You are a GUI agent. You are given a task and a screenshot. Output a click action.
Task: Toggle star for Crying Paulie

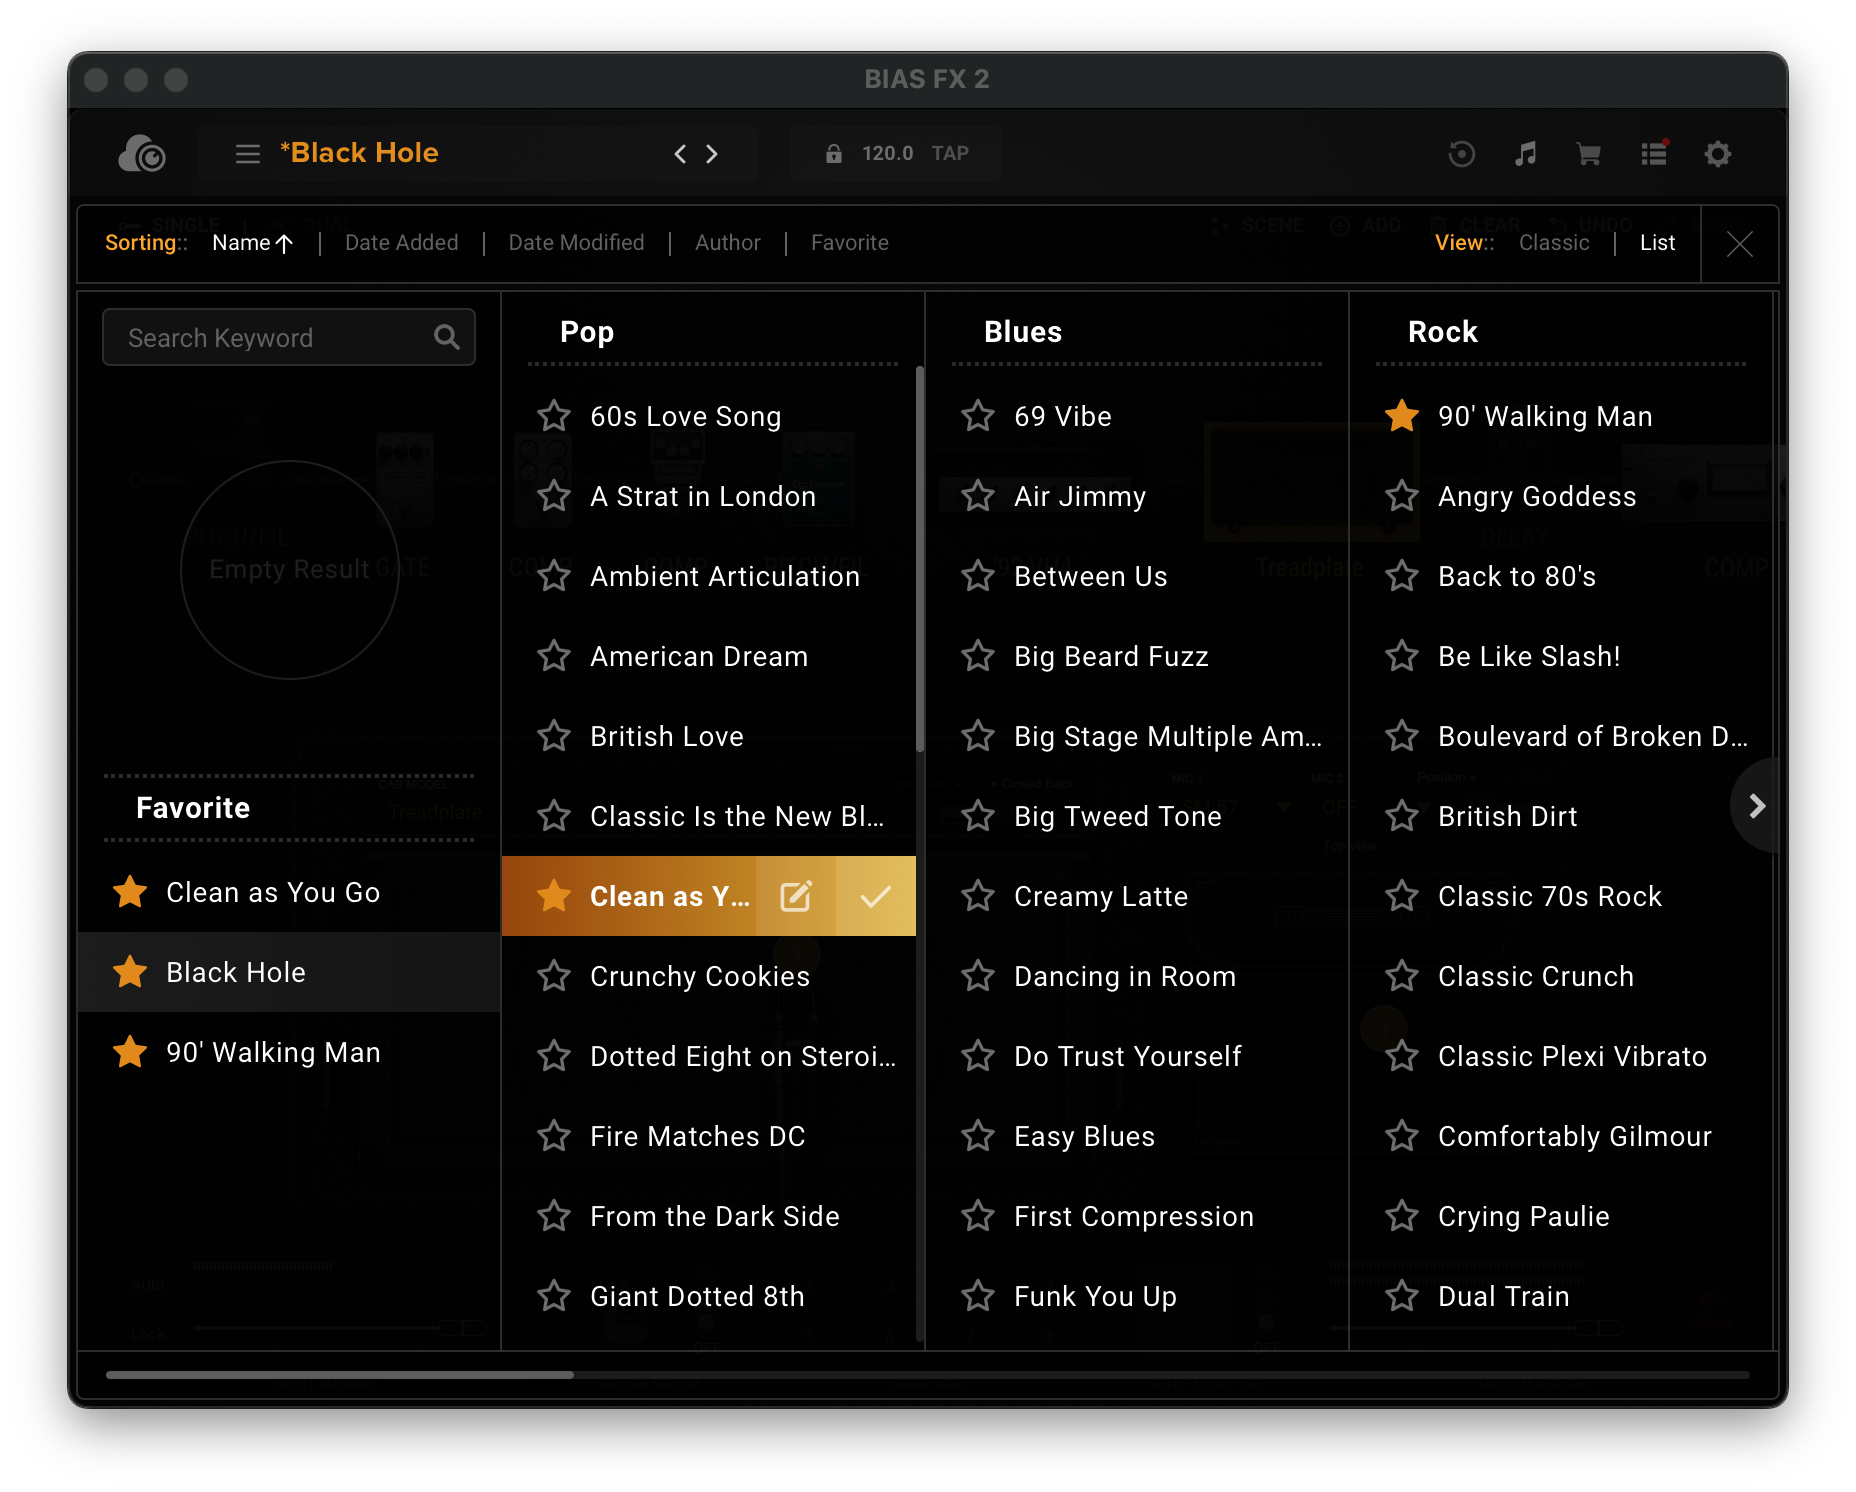[1402, 1216]
